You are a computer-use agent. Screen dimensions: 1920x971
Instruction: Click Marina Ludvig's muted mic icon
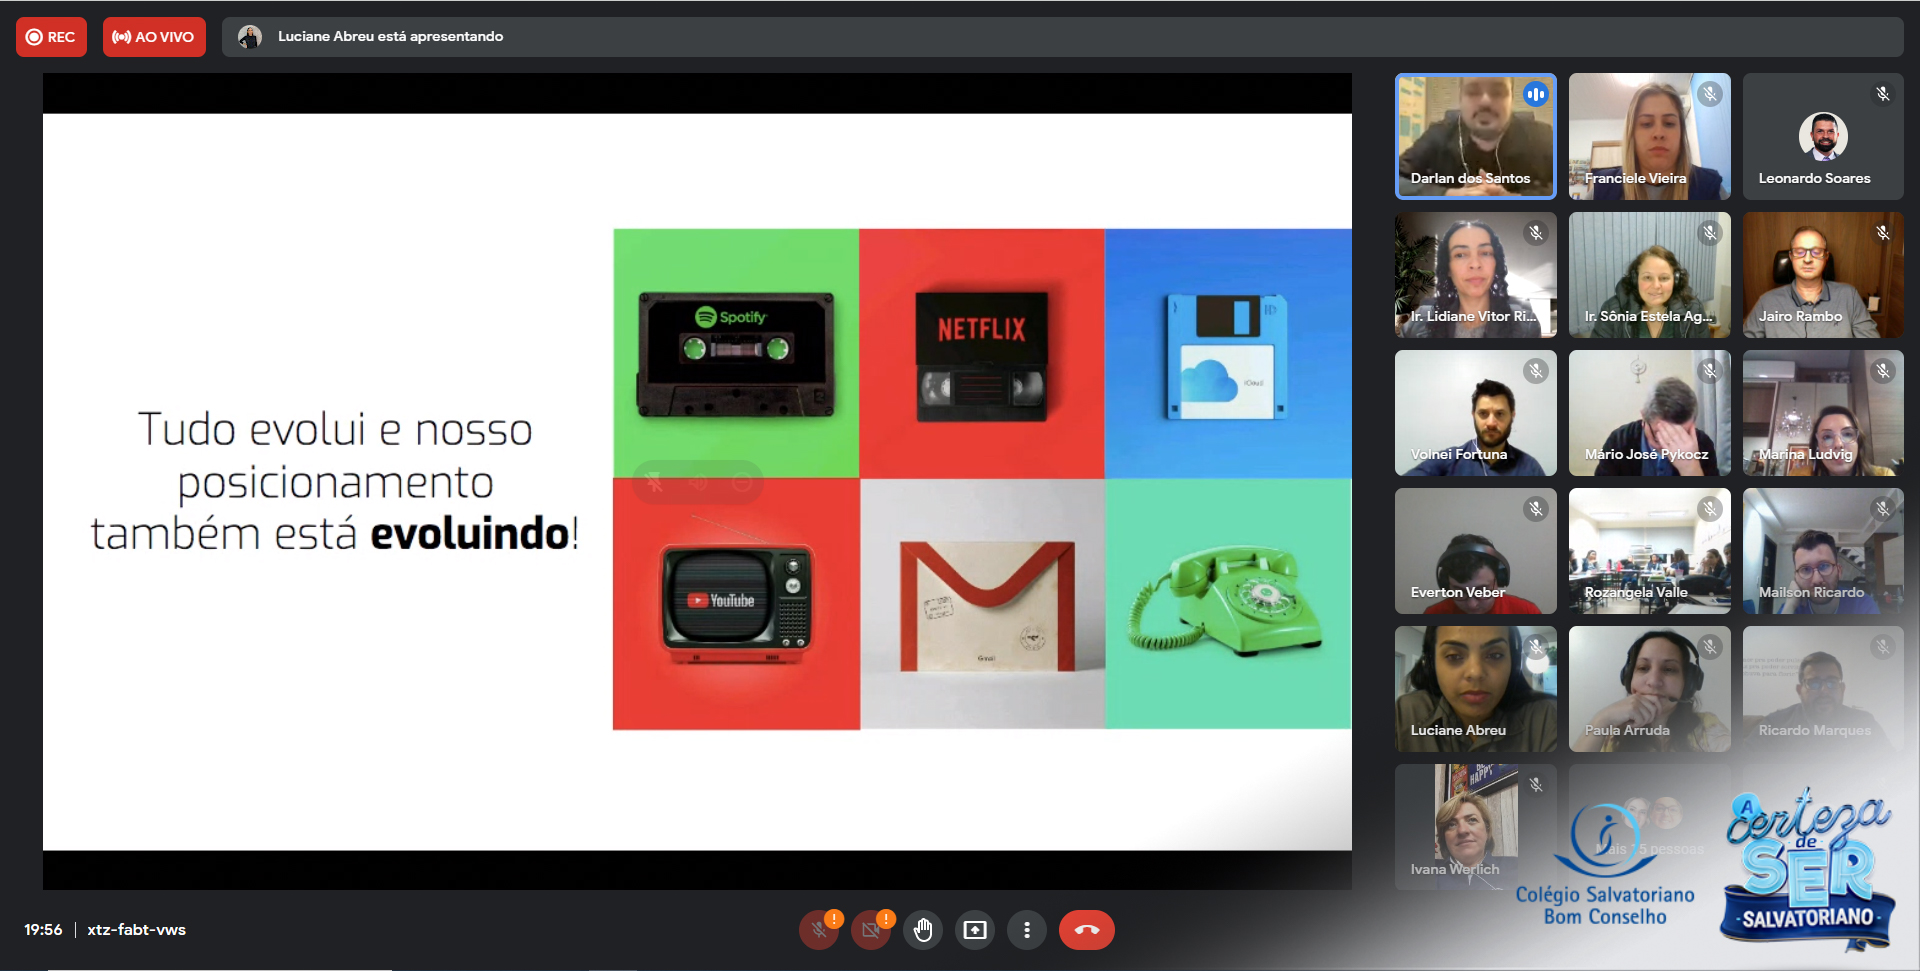pyautogui.click(x=1883, y=371)
